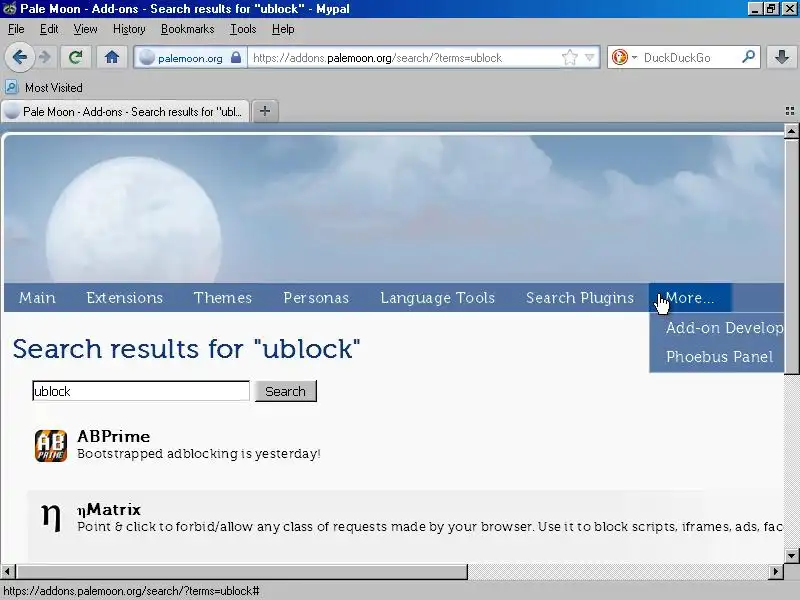This screenshot has width=800, height=600.
Task: Open the ABPrime add-on title
Action: point(114,436)
